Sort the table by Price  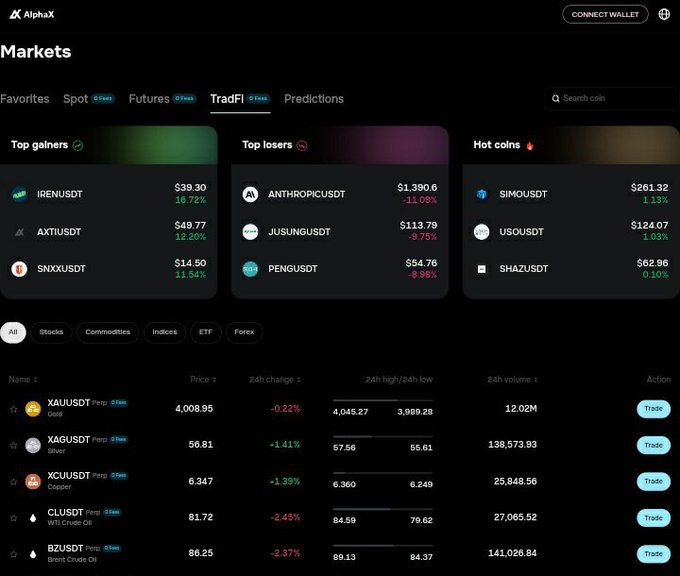(x=203, y=380)
